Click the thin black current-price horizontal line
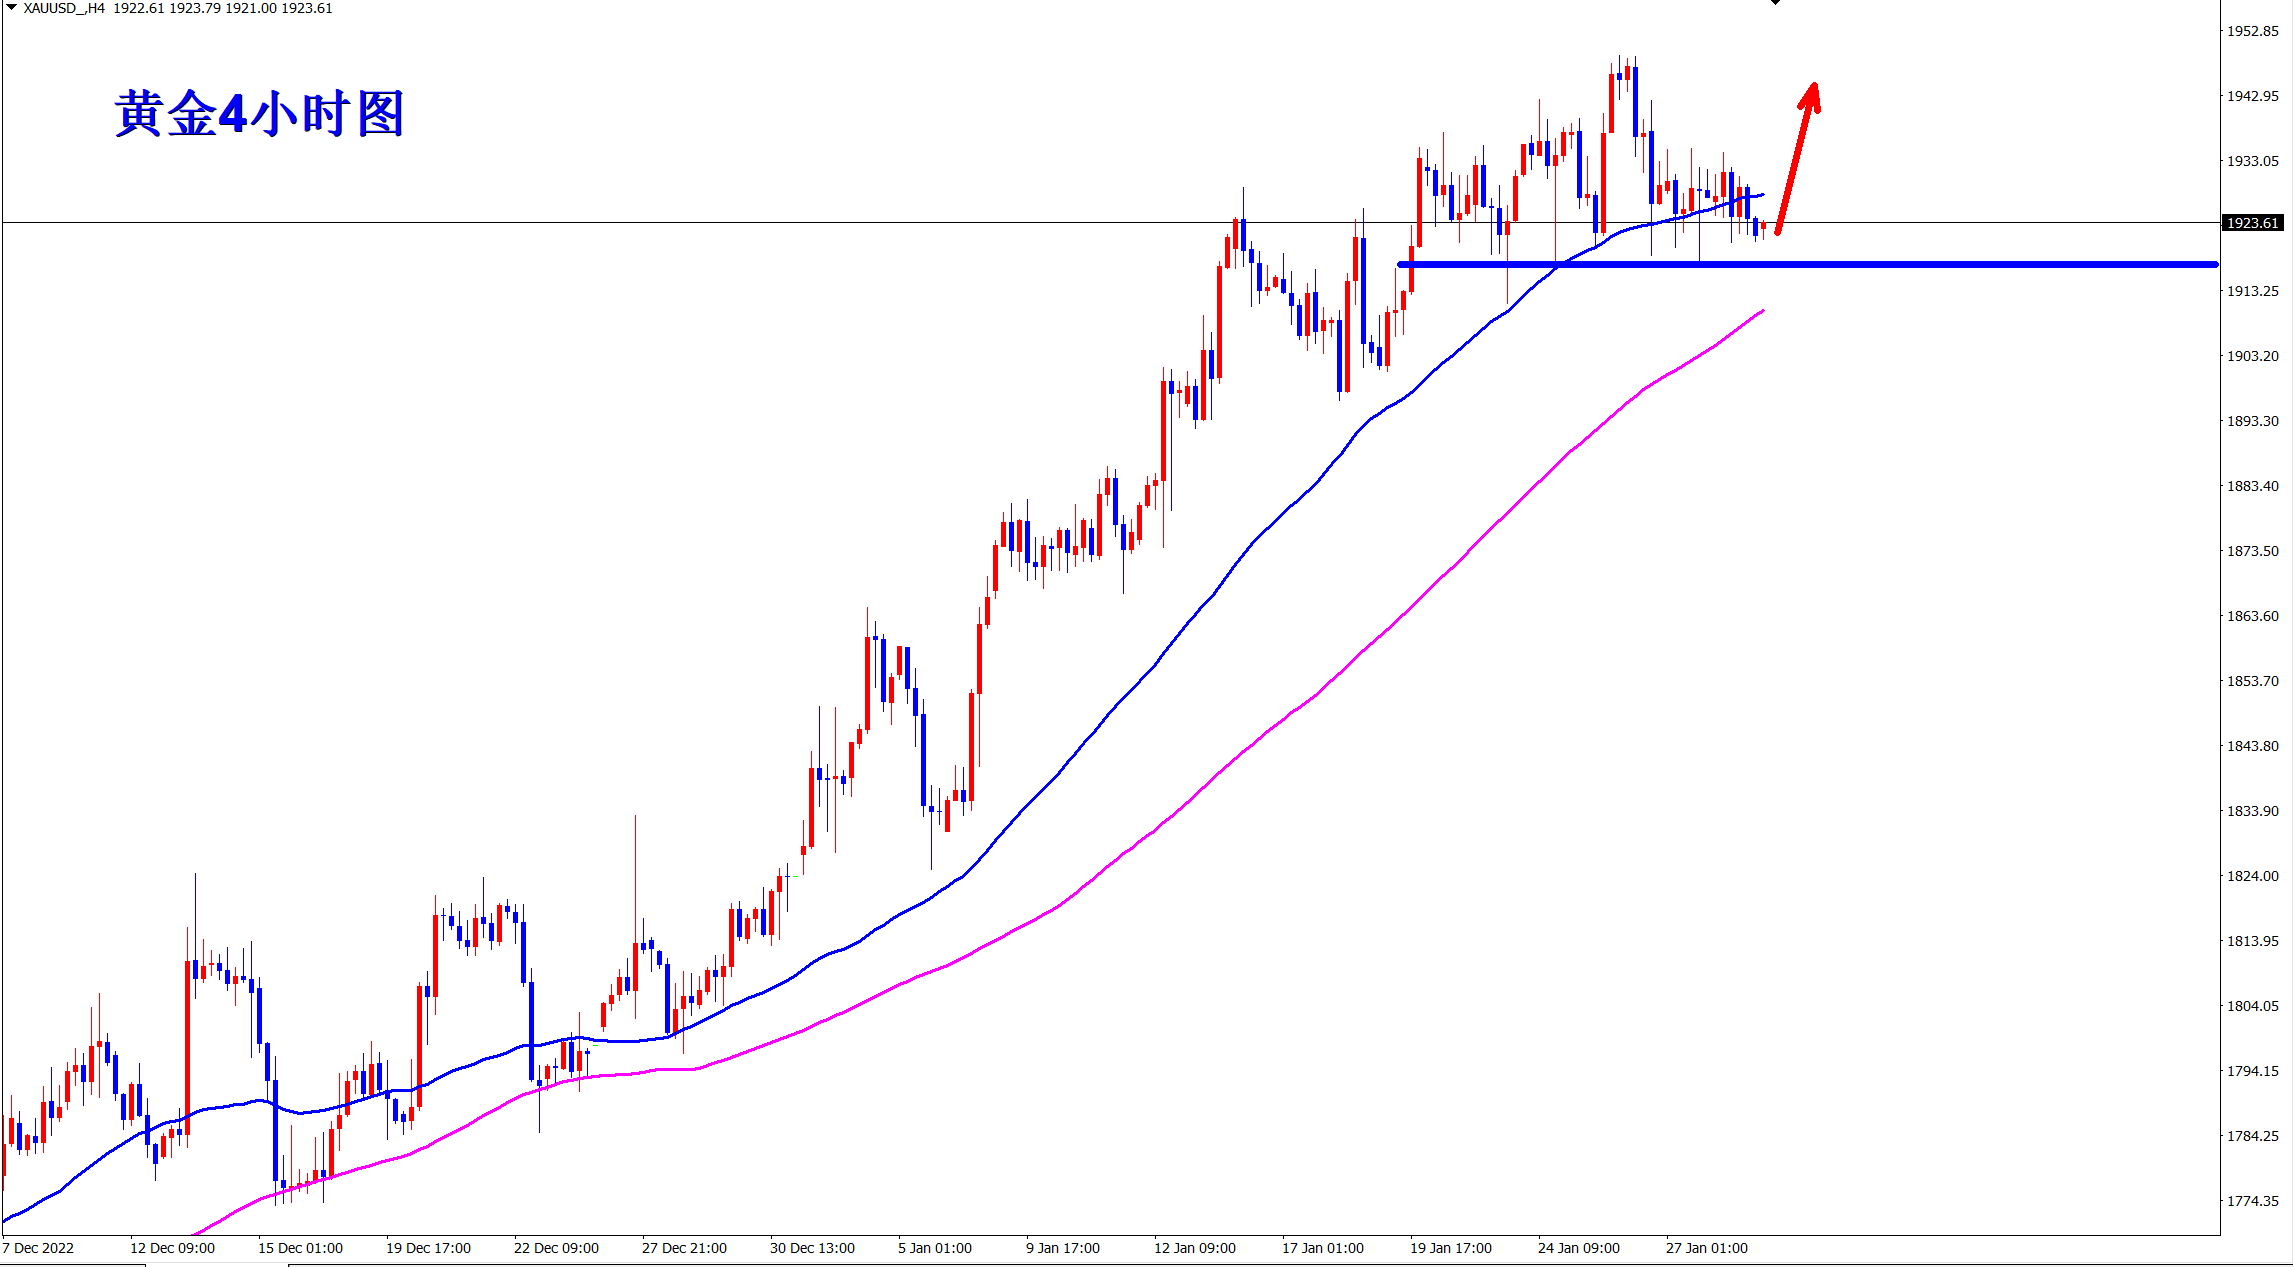 [600, 222]
